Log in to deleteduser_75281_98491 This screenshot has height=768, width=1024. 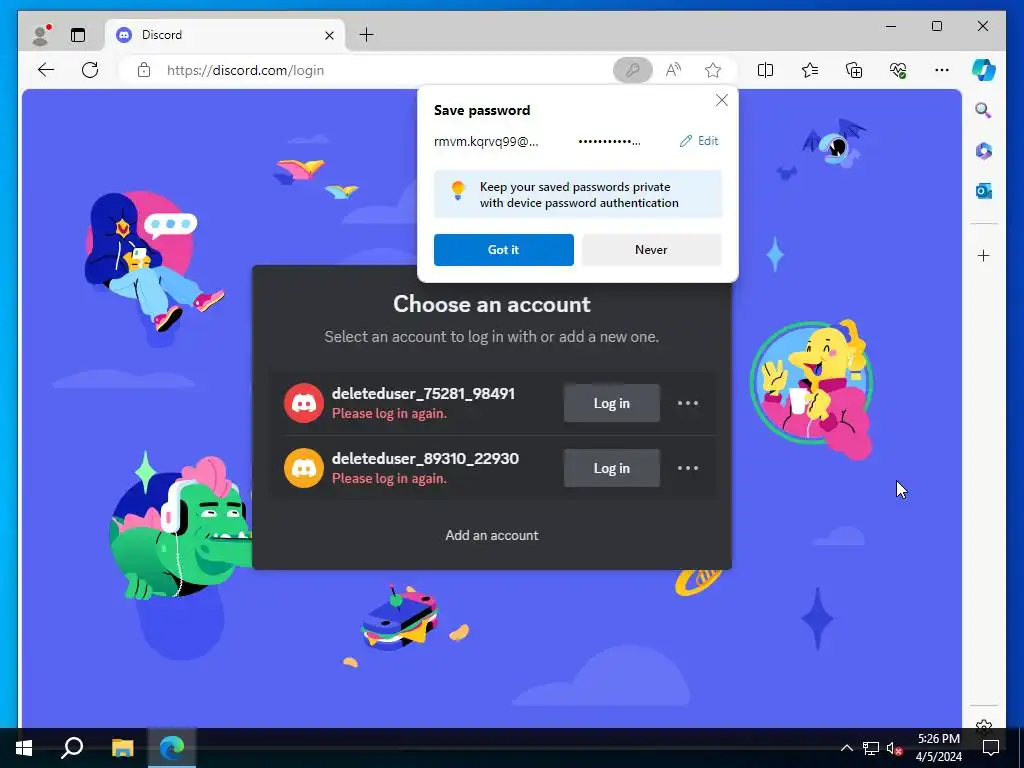[x=612, y=404]
